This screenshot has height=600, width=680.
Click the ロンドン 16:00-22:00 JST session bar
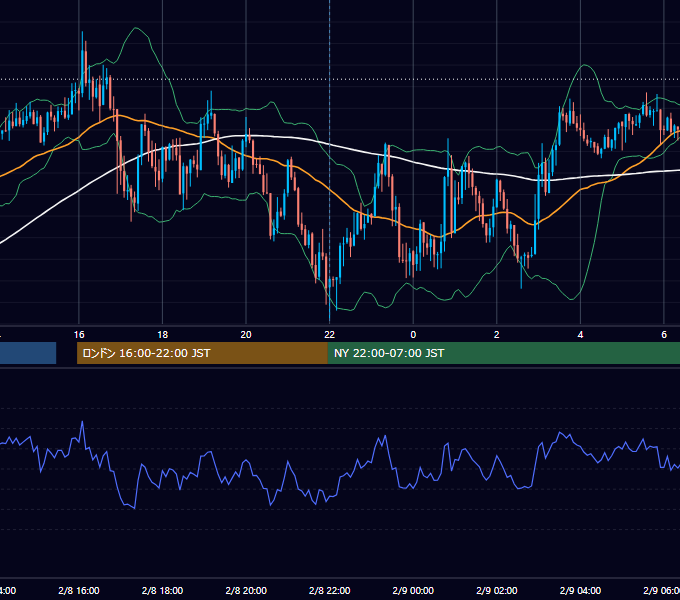point(202,353)
